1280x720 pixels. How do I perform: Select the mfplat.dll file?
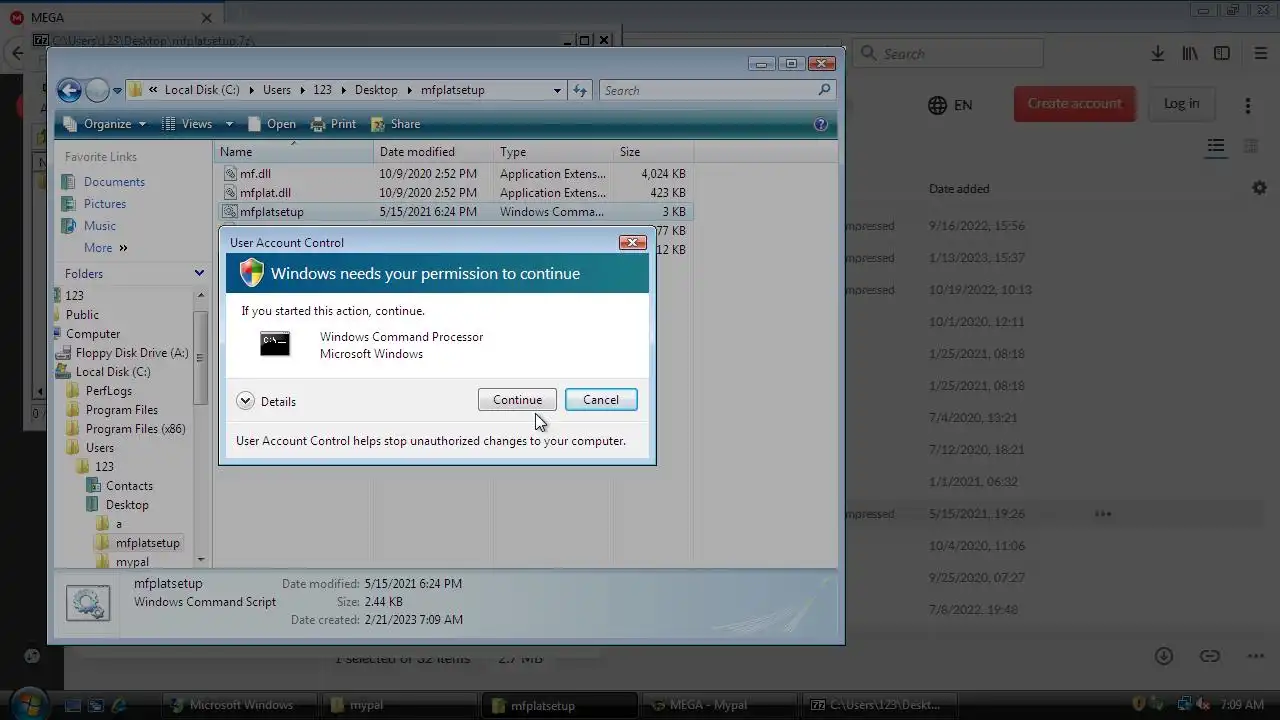(265, 193)
